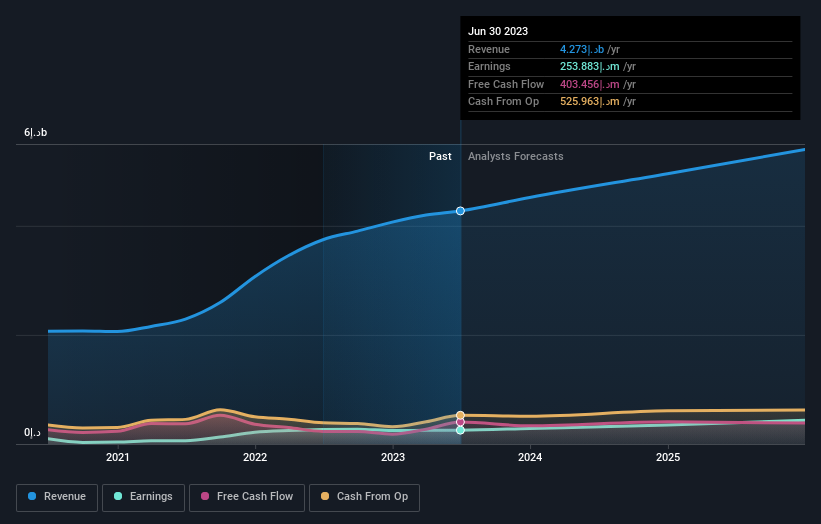Click the Revenue 4.273 value in tooltip
821x524 pixels.
click(x=582, y=49)
